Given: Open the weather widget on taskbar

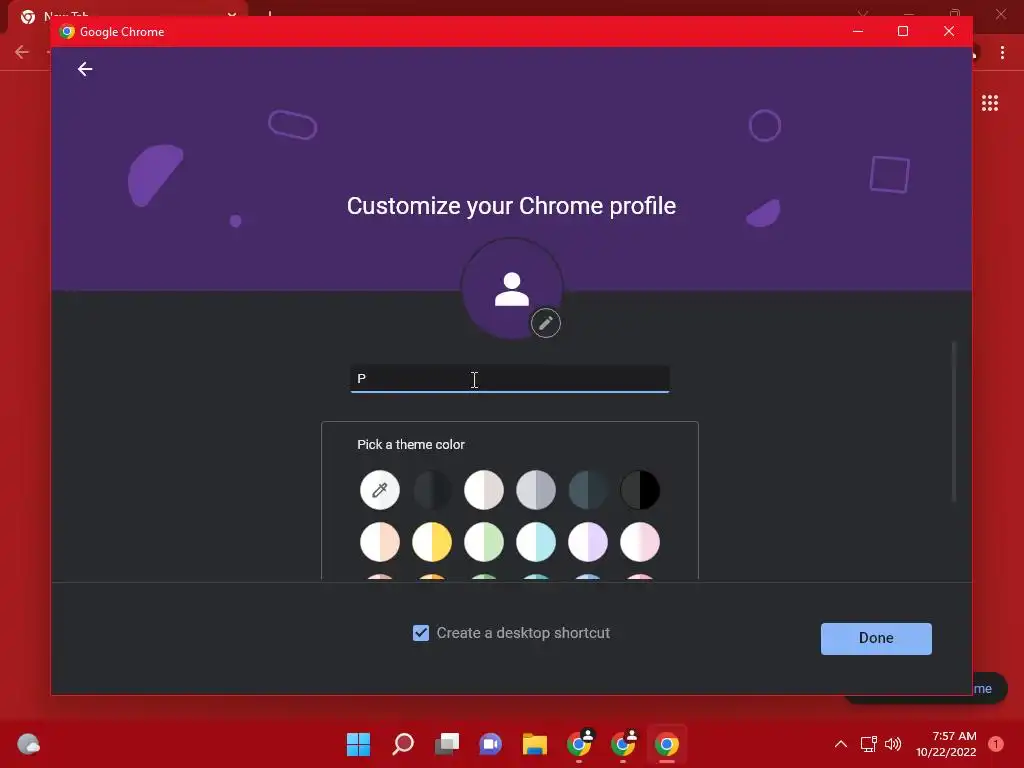Looking at the screenshot, I should click(28, 744).
